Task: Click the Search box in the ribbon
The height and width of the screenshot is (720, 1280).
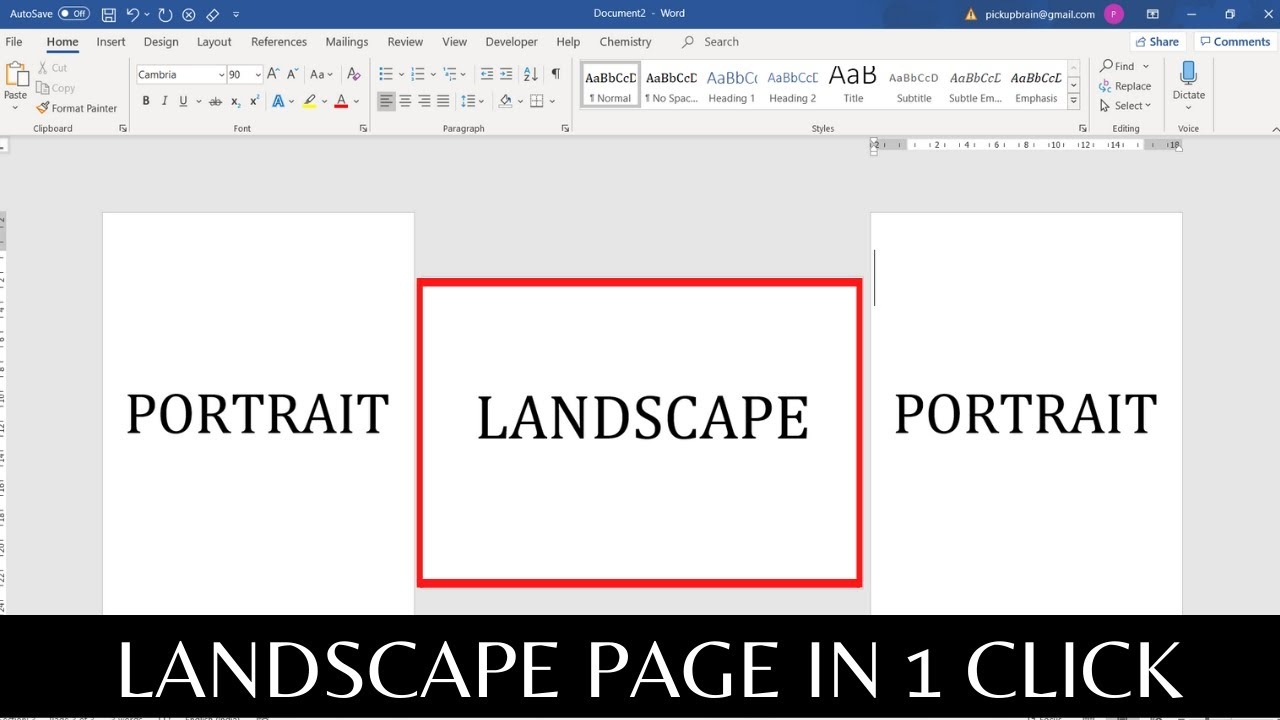Action: click(x=720, y=42)
